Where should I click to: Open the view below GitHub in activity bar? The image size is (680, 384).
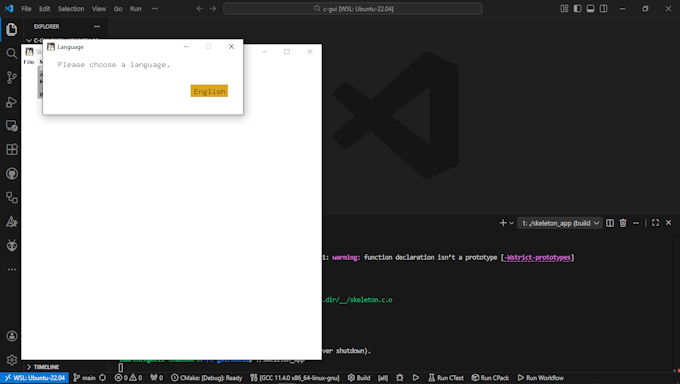[12, 198]
